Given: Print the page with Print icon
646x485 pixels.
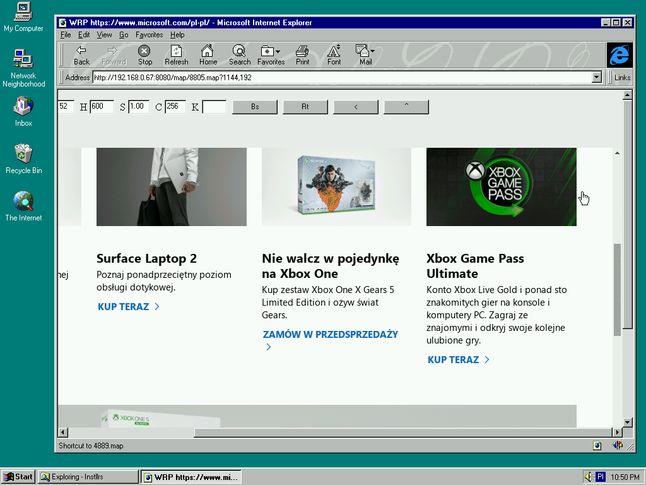Looking at the screenshot, I should (x=302, y=55).
